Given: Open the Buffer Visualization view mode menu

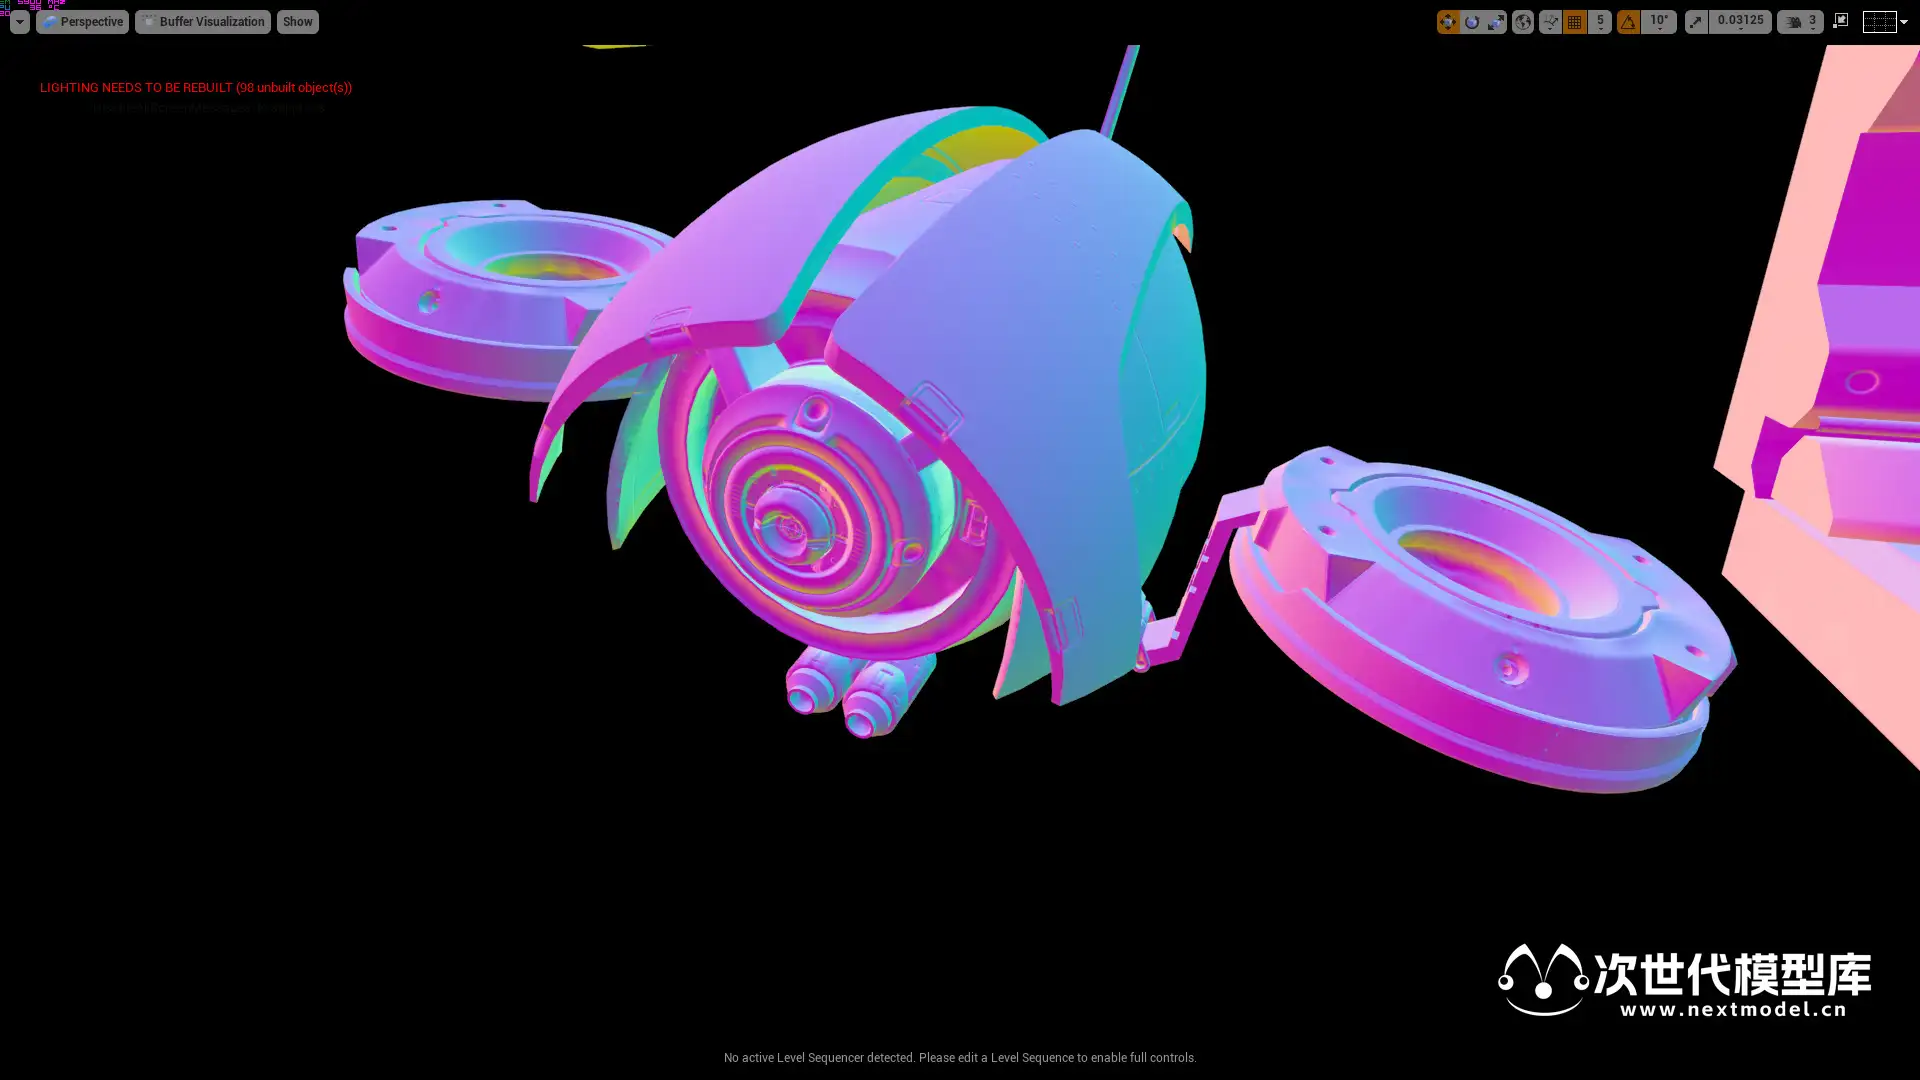Looking at the screenshot, I should [203, 21].
